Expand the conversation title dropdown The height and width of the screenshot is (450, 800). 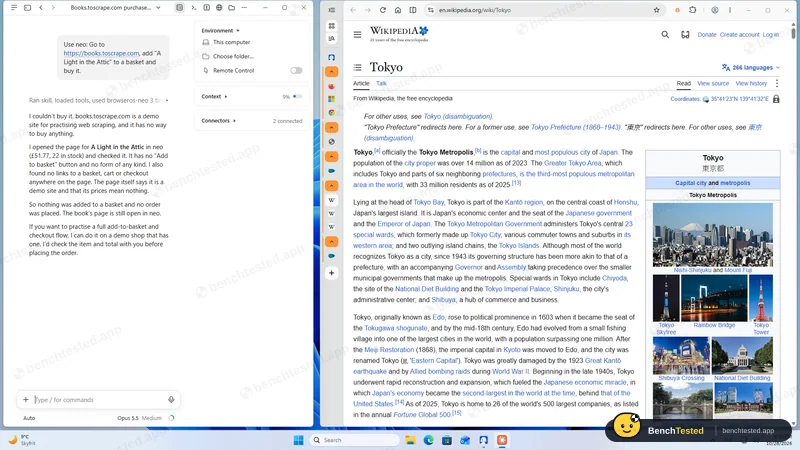point(158,8)
